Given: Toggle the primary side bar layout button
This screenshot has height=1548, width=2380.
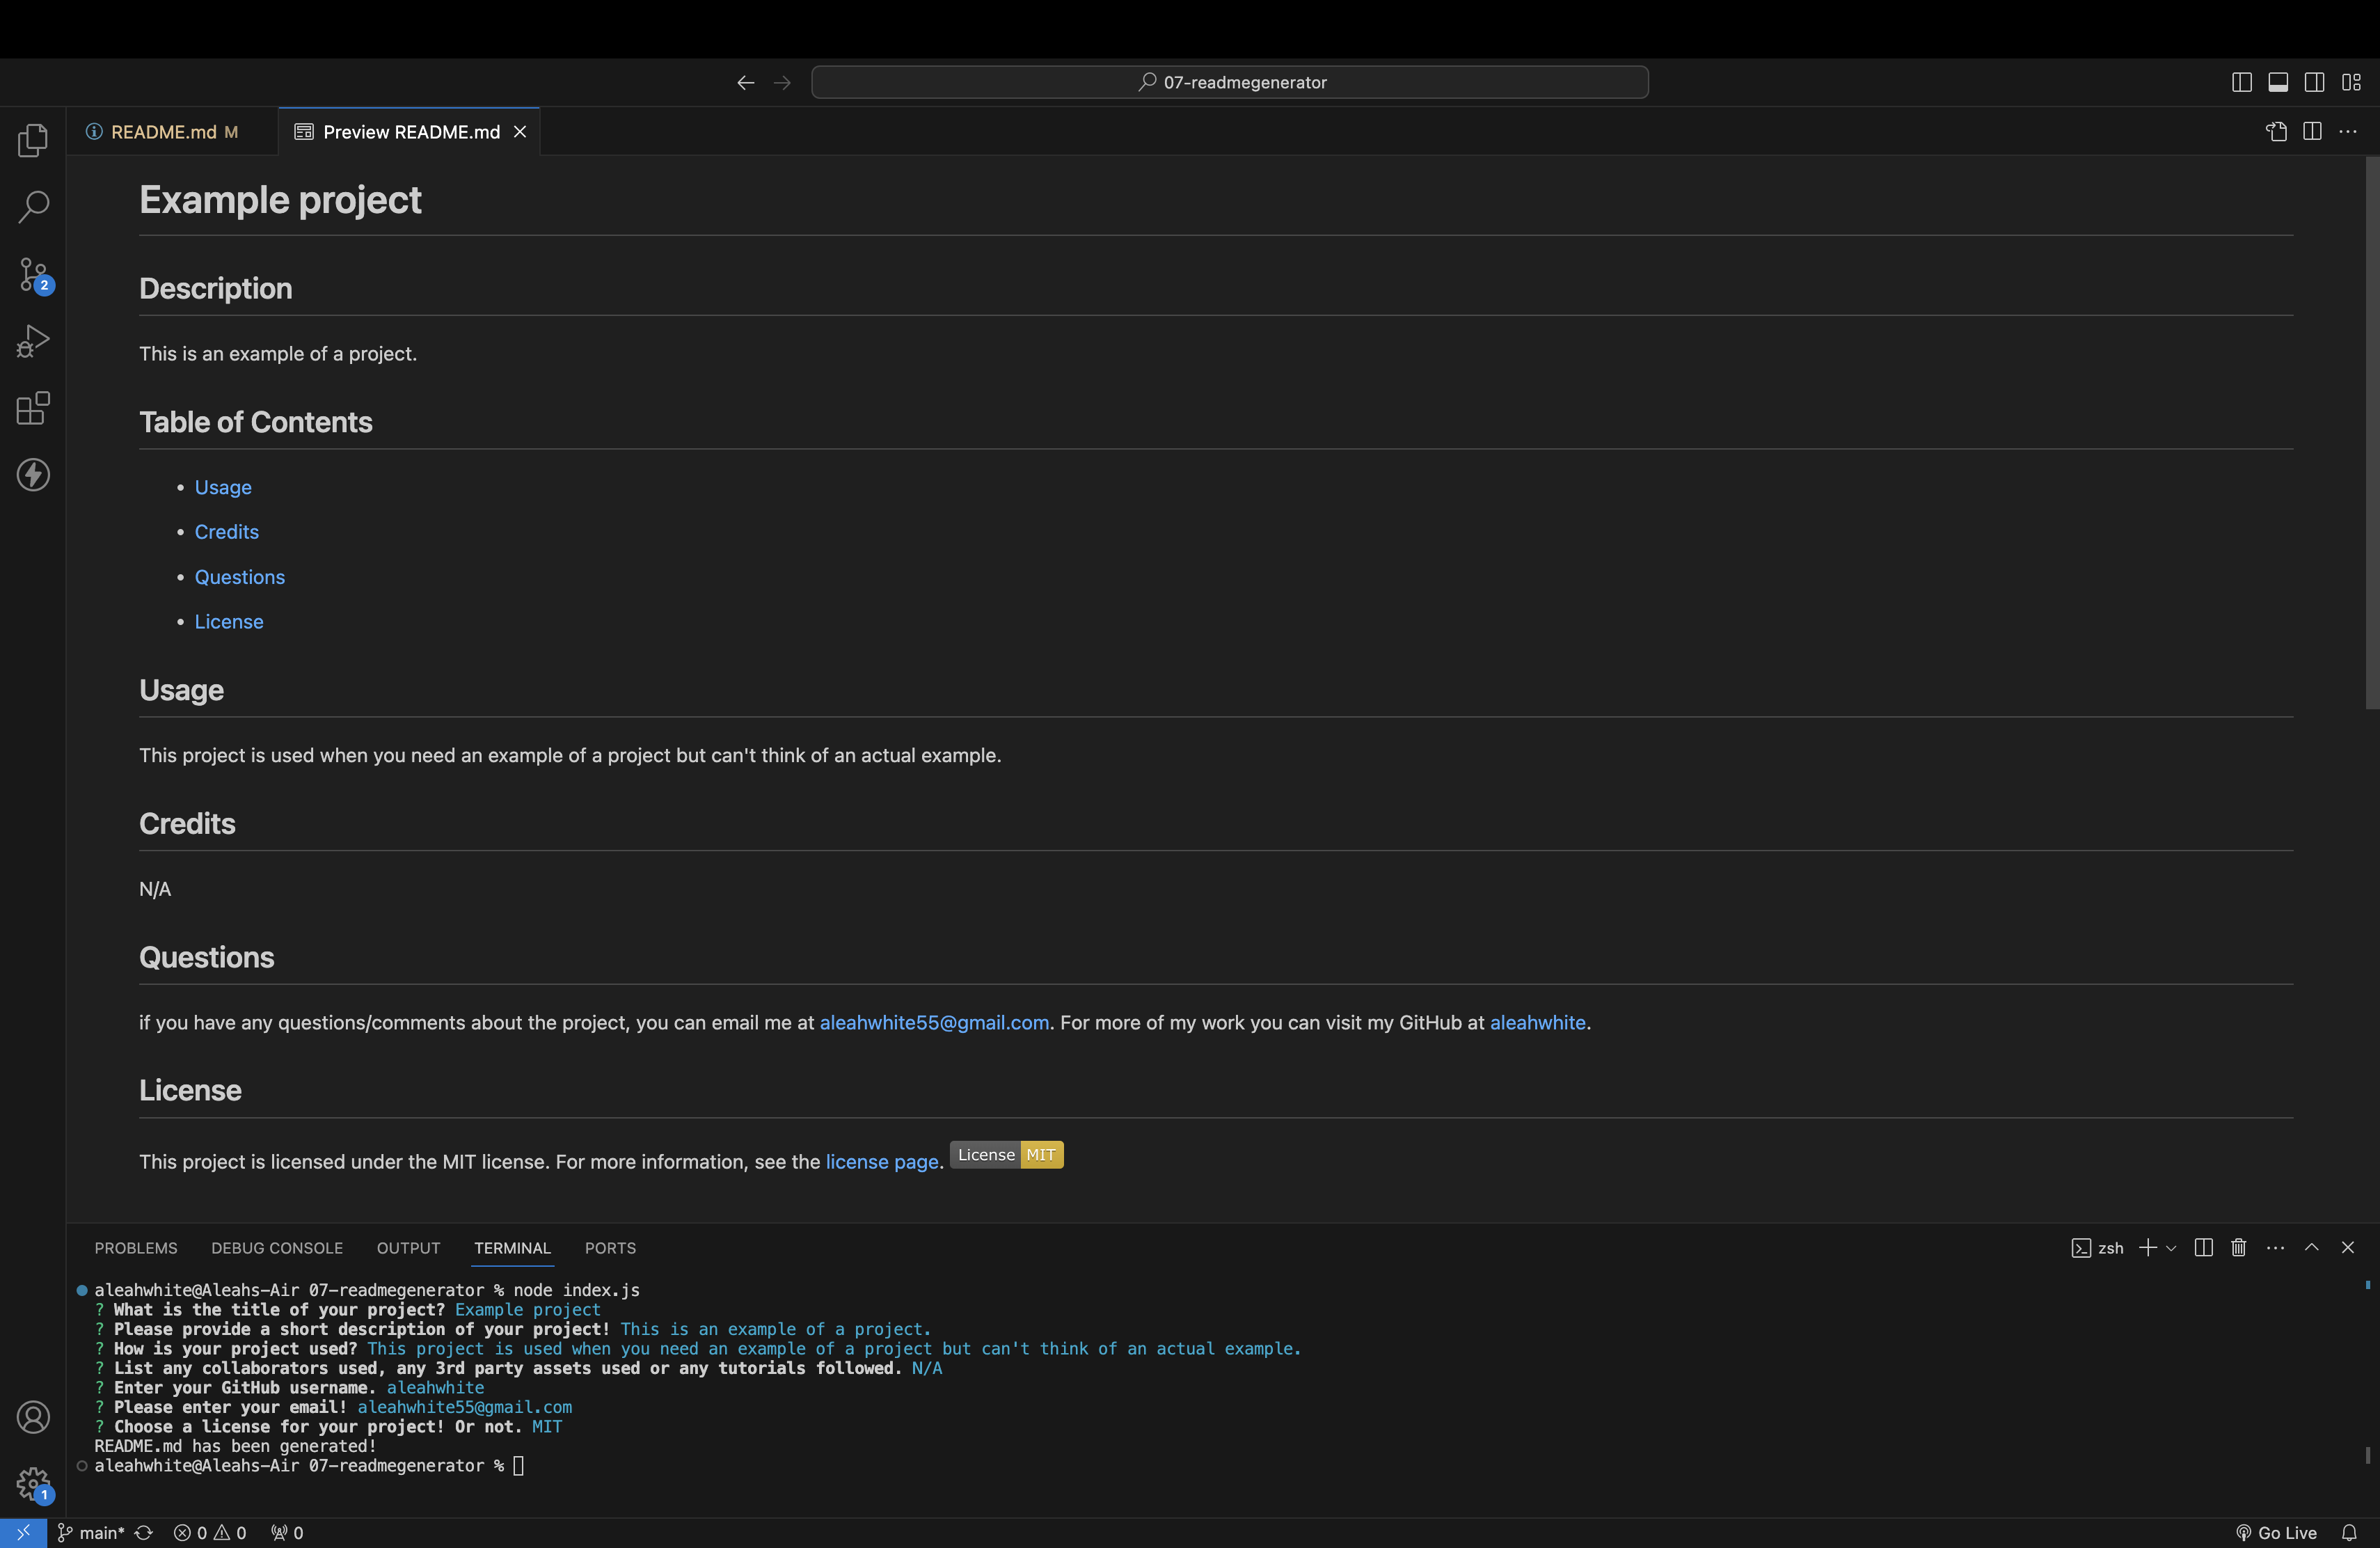Looking at the screenshot, I should tap(2241, 82).
